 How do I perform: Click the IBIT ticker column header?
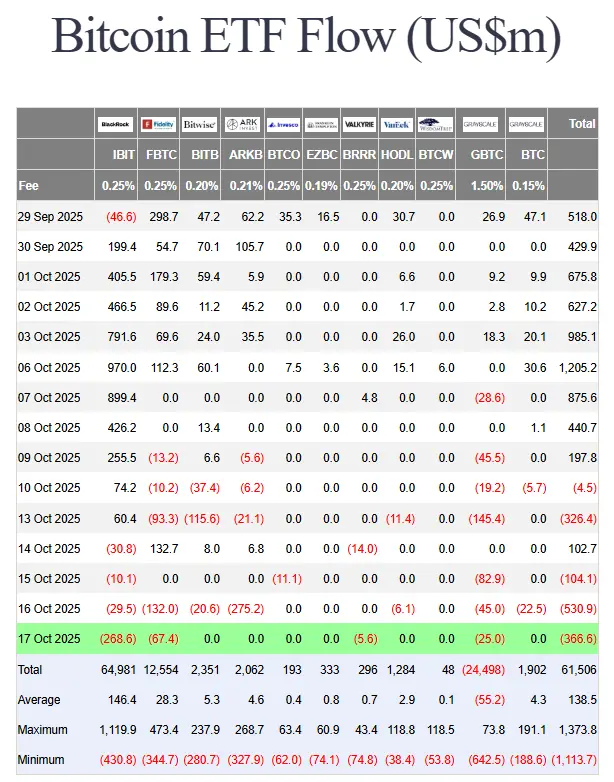pyautogui.click(x=122, y=156)
